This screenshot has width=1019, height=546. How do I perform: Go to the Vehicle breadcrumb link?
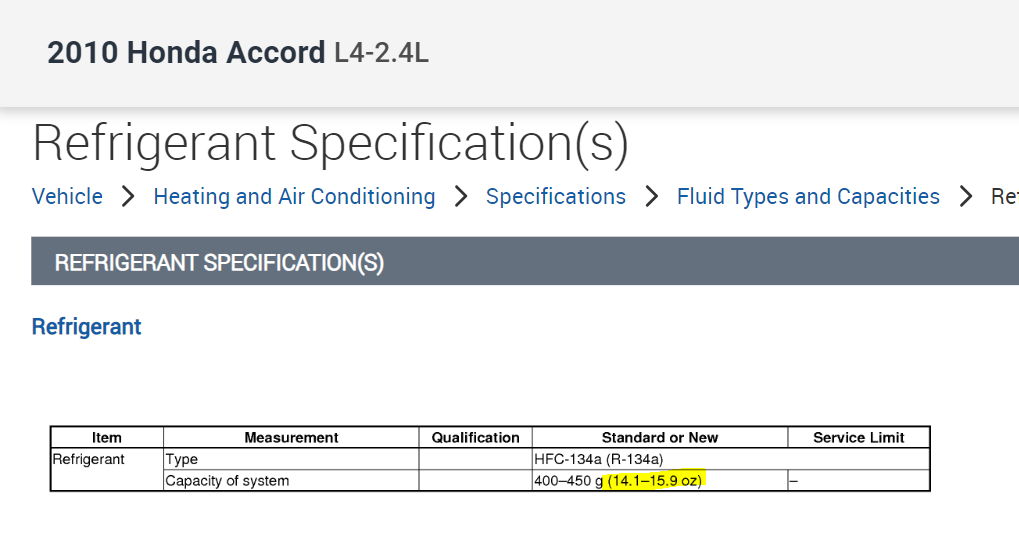tap(67, 197)
